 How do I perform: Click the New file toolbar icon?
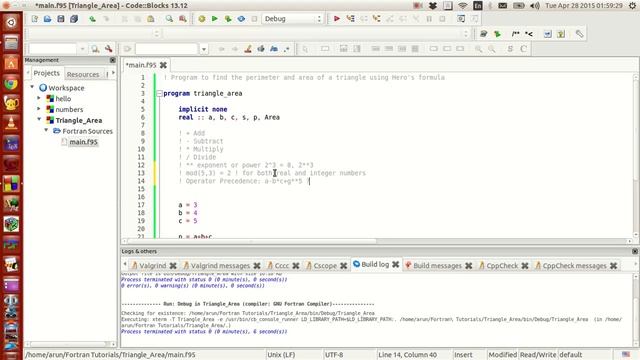[x=35, y=19]
